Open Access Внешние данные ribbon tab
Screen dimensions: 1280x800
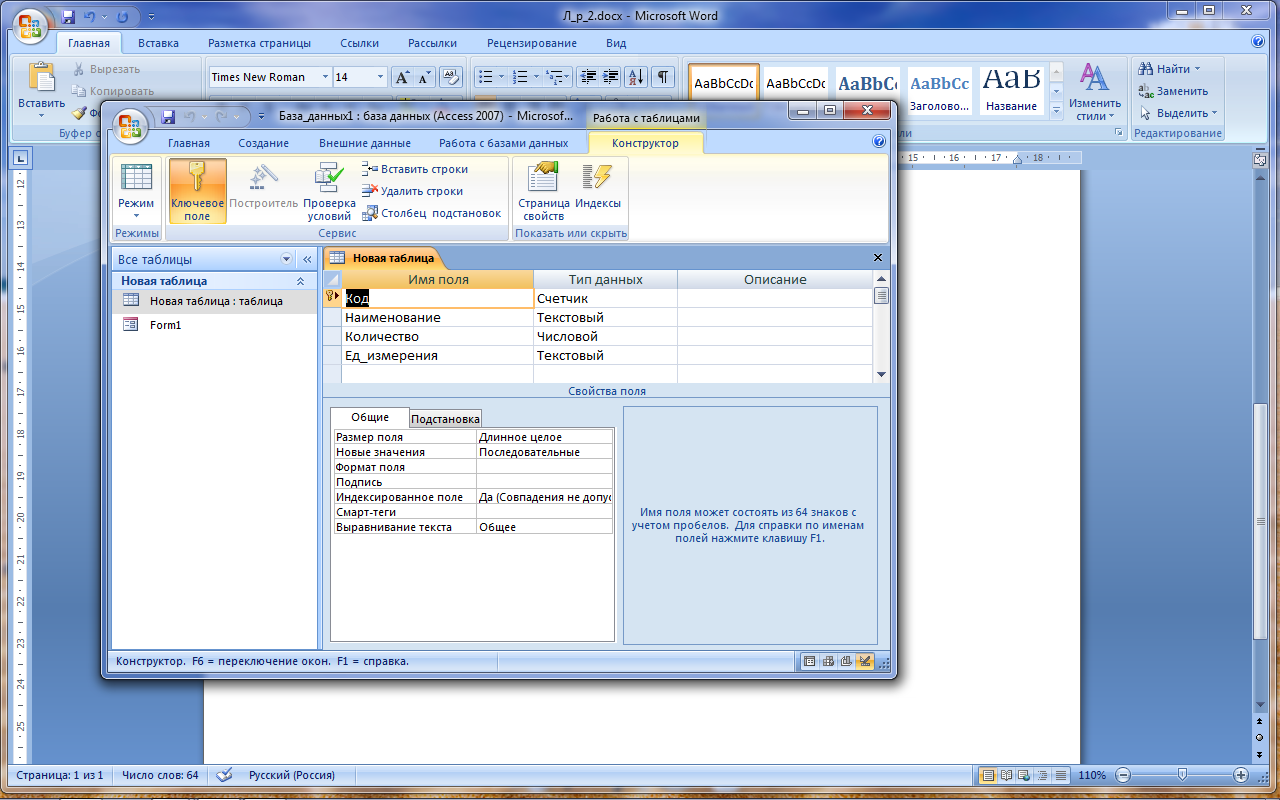(365, 143)
